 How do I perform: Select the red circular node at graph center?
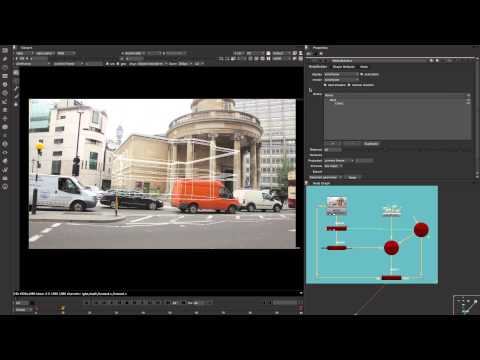pos(391,248)
